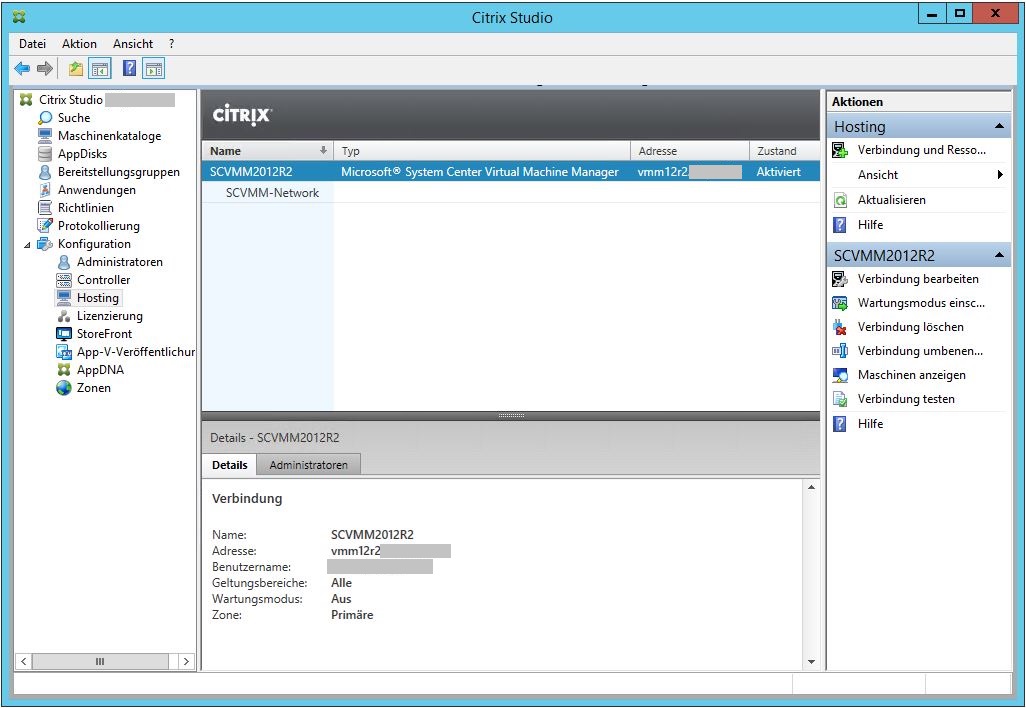The width and height of the screenshot is (1026, 708).
Task: Click the Verbindung löschen action icon
Action: [840, 327]
